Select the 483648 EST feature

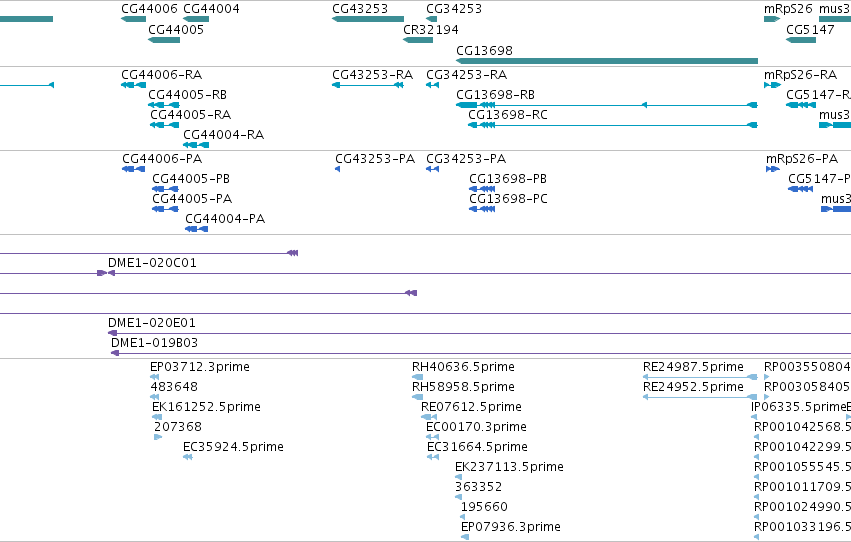pyautogui.click(x=155, y=397)
